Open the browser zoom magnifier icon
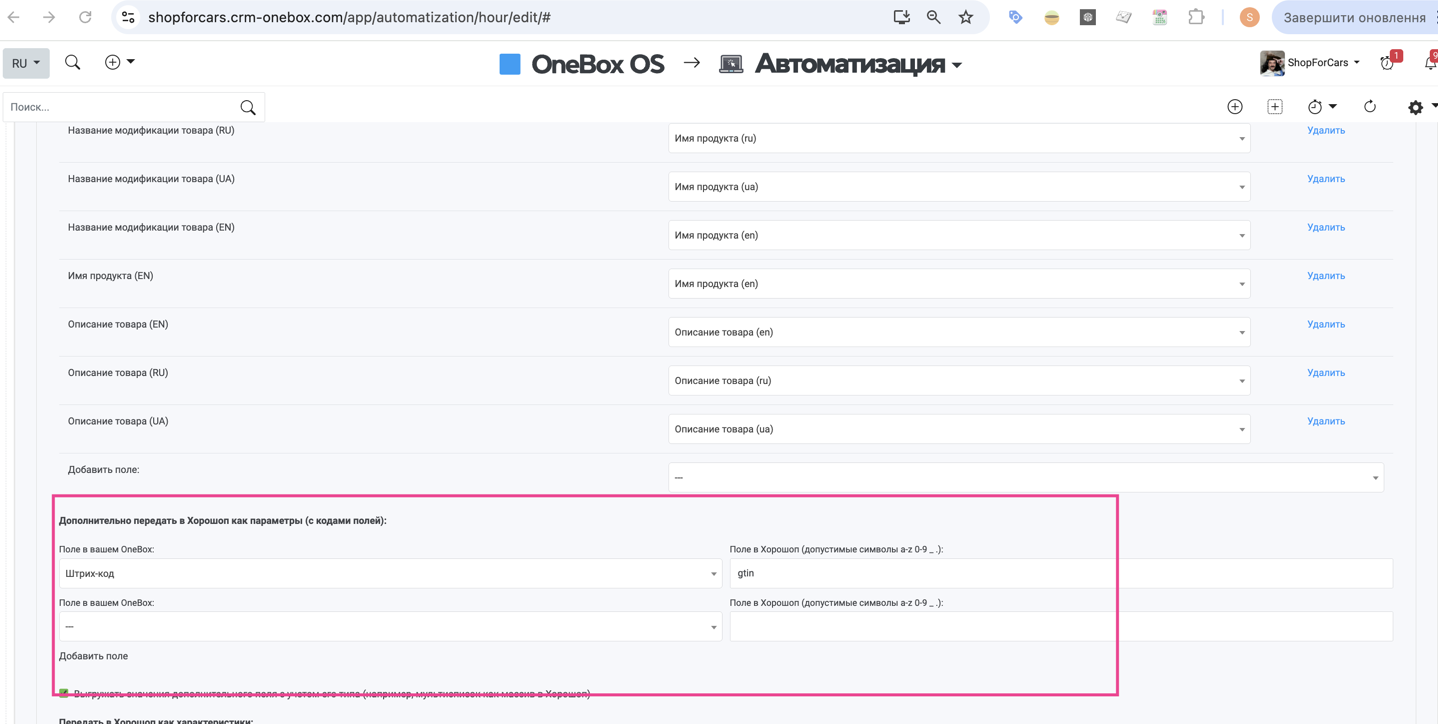 [933, 17]
